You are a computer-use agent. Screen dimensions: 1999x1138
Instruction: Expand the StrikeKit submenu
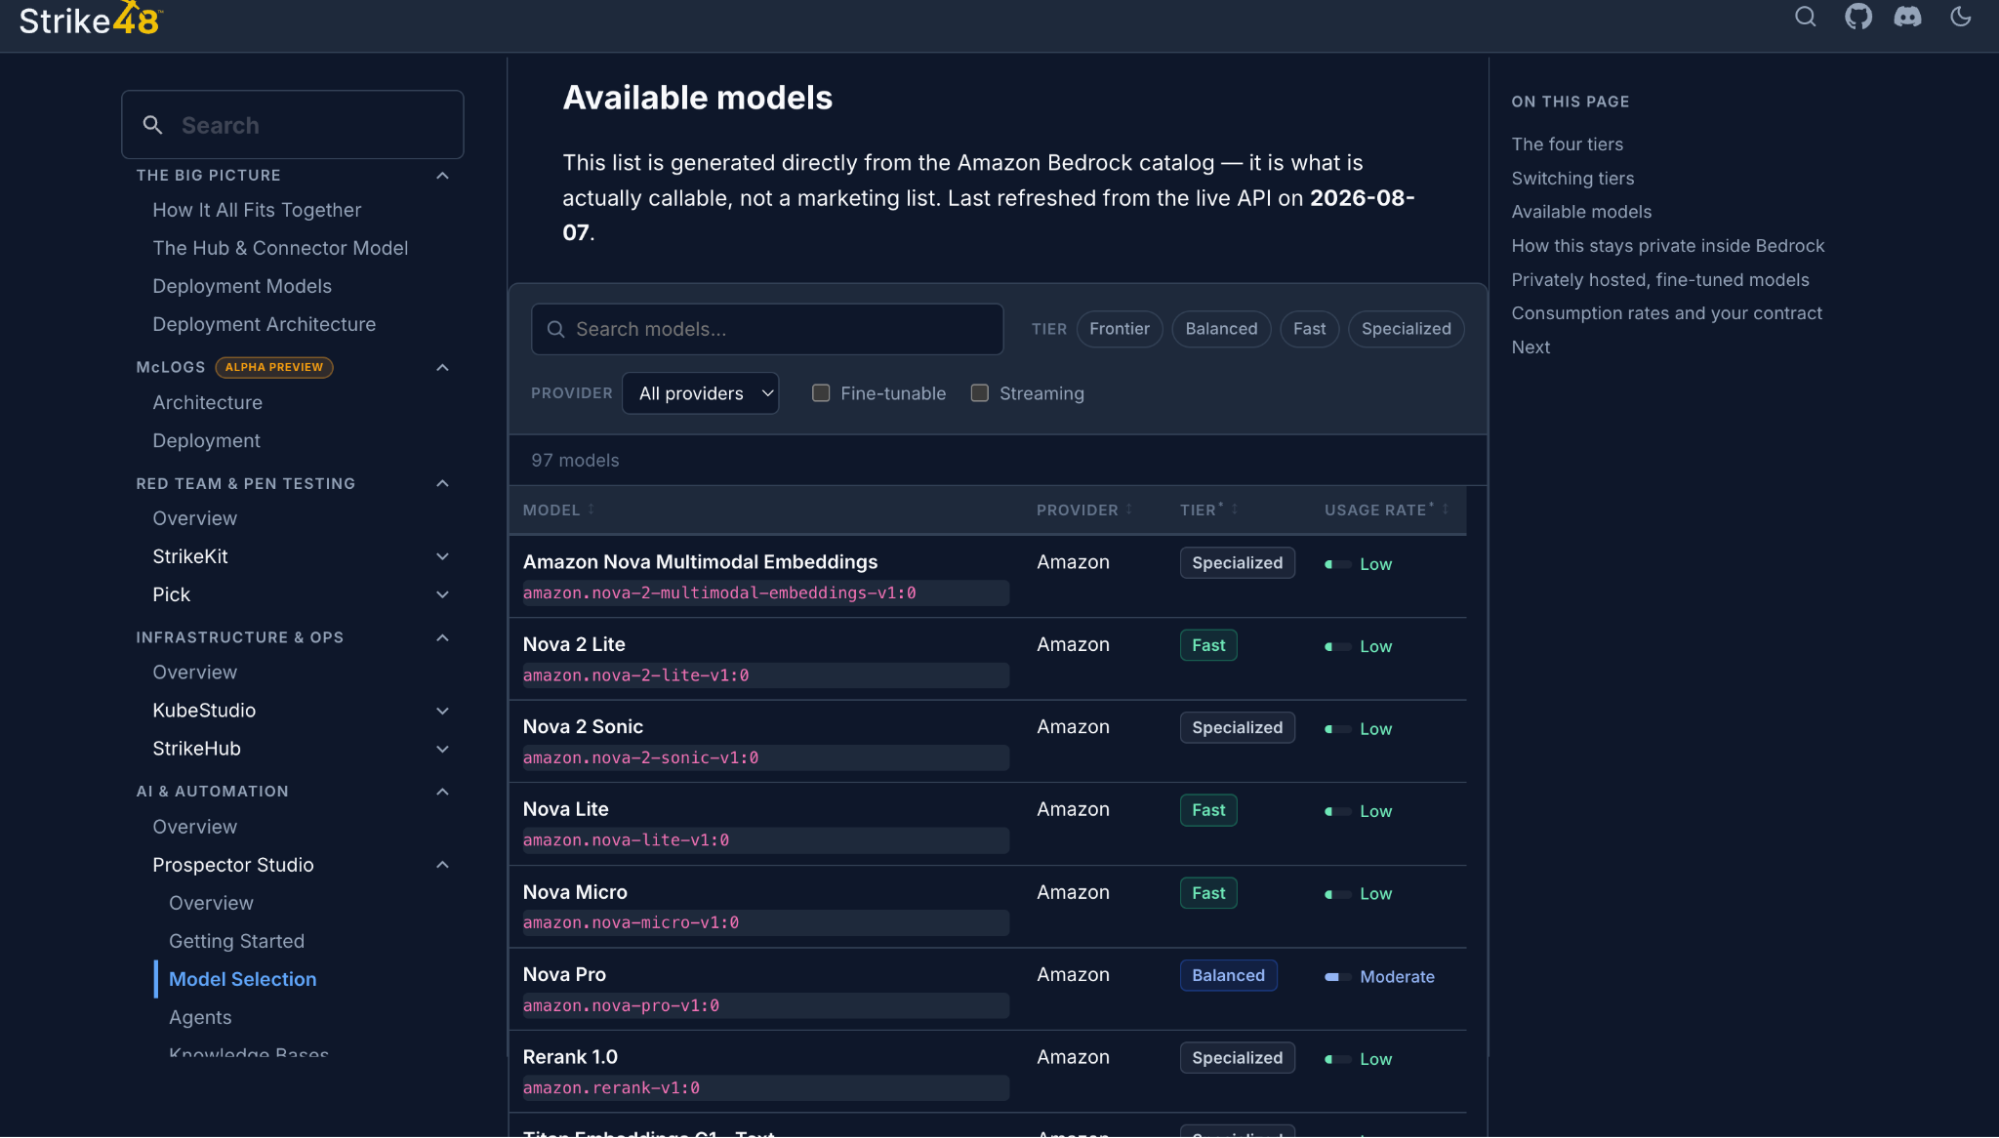pos(442,557)
